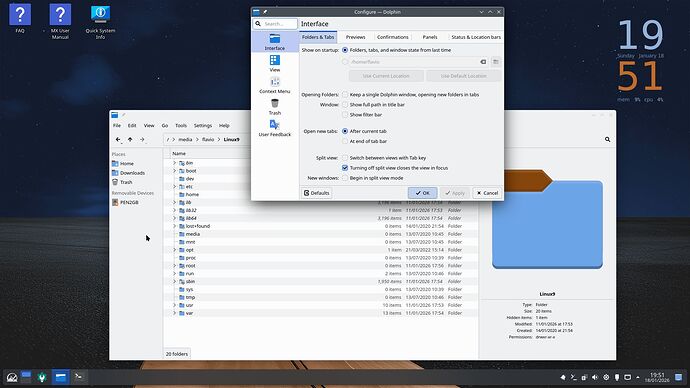Screen dimensions: 690x388
Task: Enable 'Show full path in title bar'
Action: click(345, 105)
